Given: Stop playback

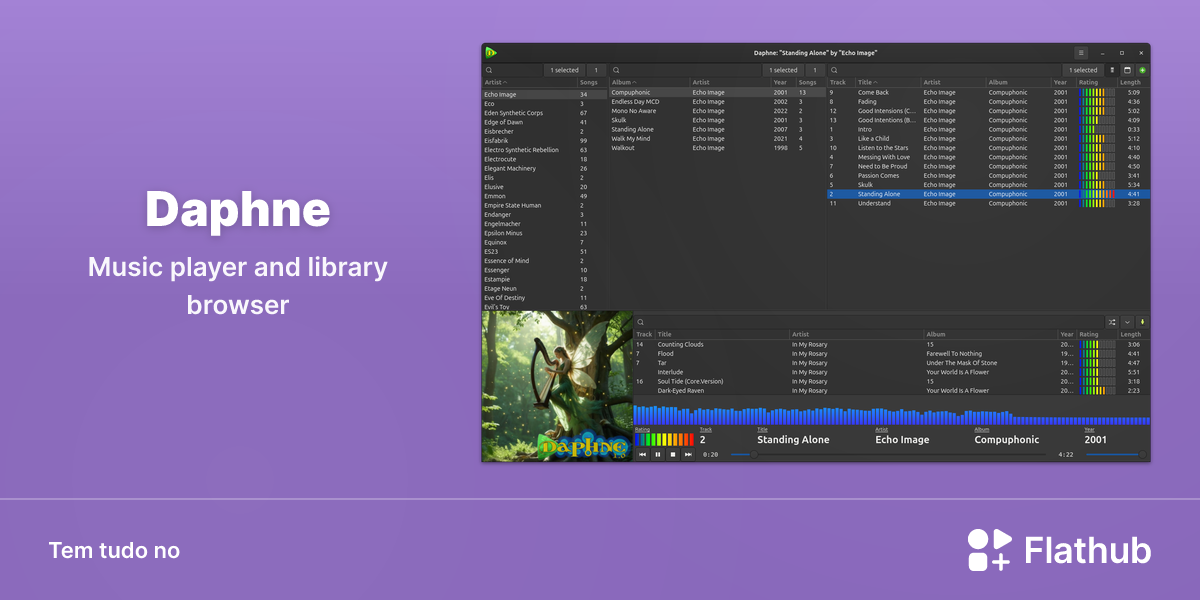Looking at the screenshot, I should click(673, 454).
